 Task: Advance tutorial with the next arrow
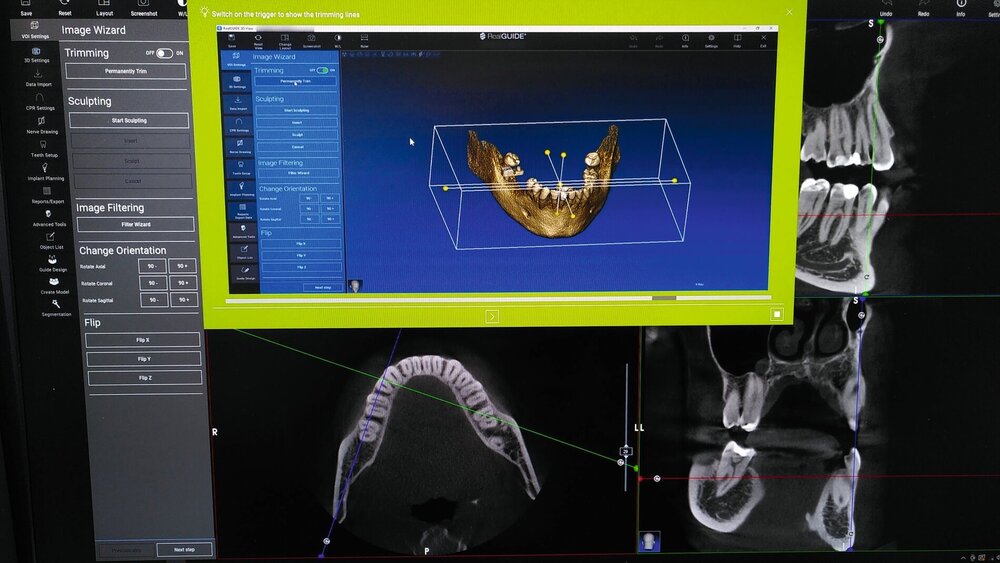492,316
